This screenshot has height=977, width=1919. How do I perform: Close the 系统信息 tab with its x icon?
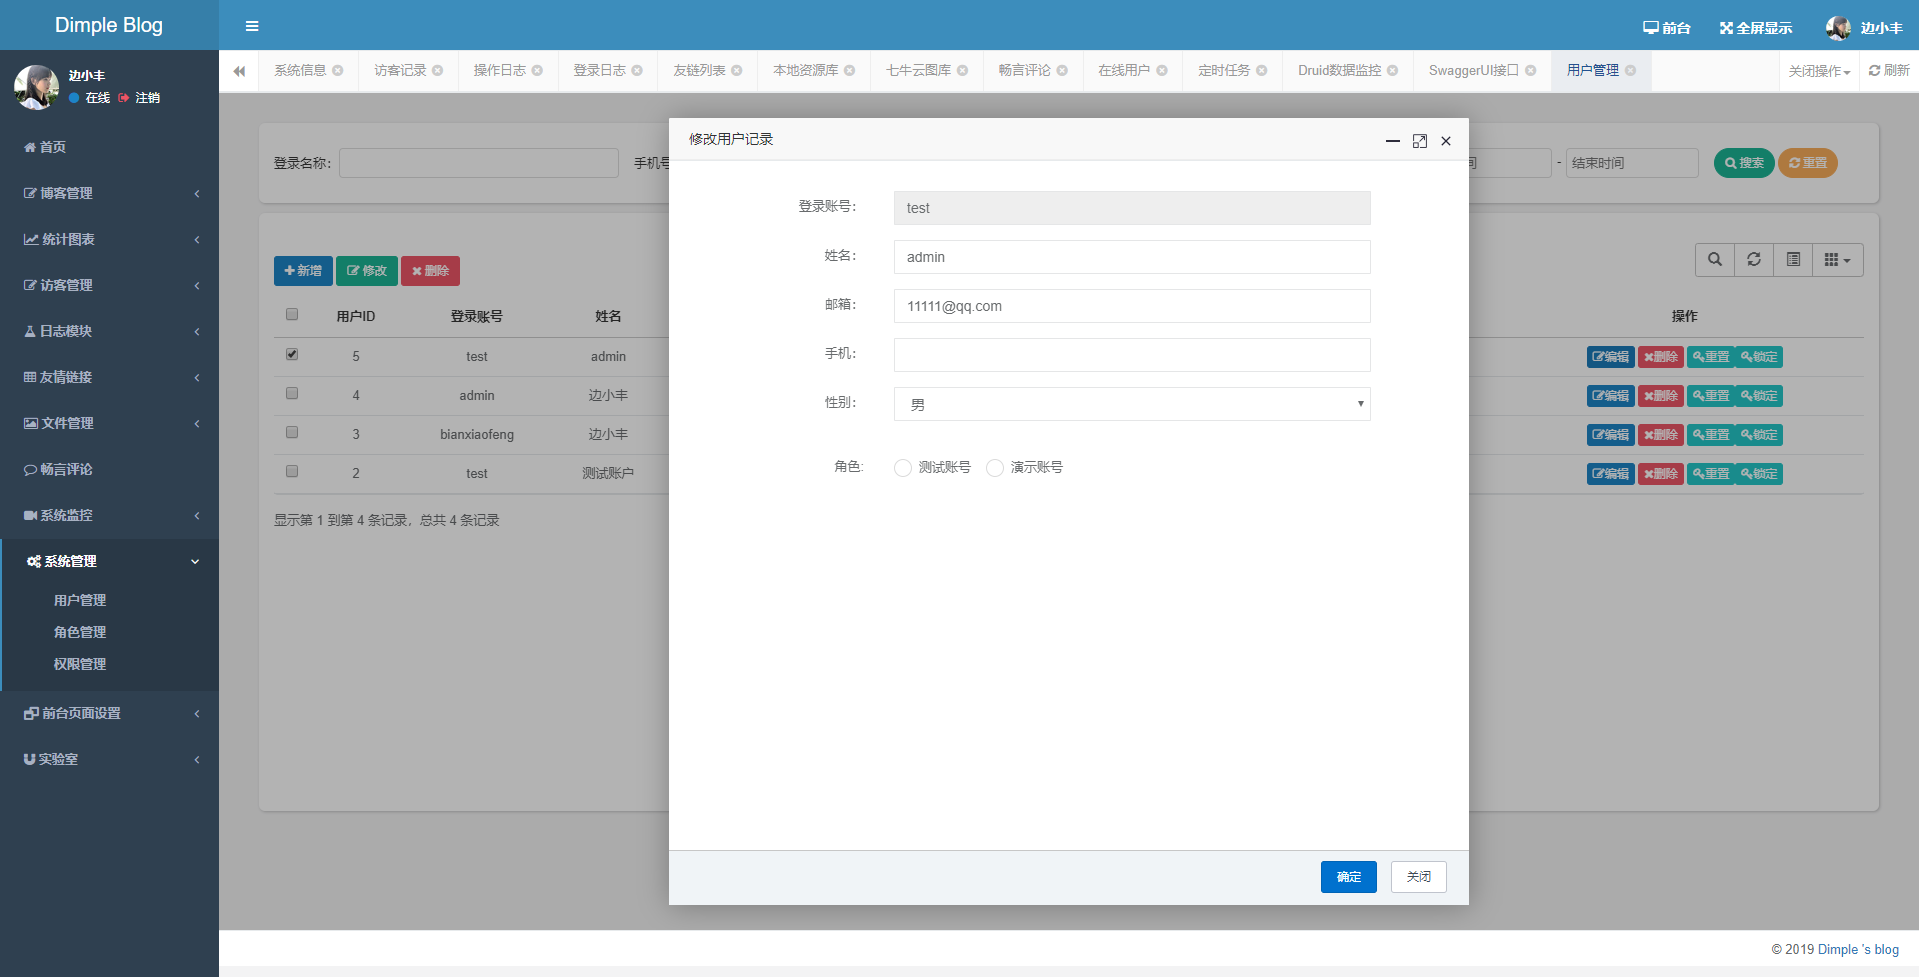(x=338, y=70)
